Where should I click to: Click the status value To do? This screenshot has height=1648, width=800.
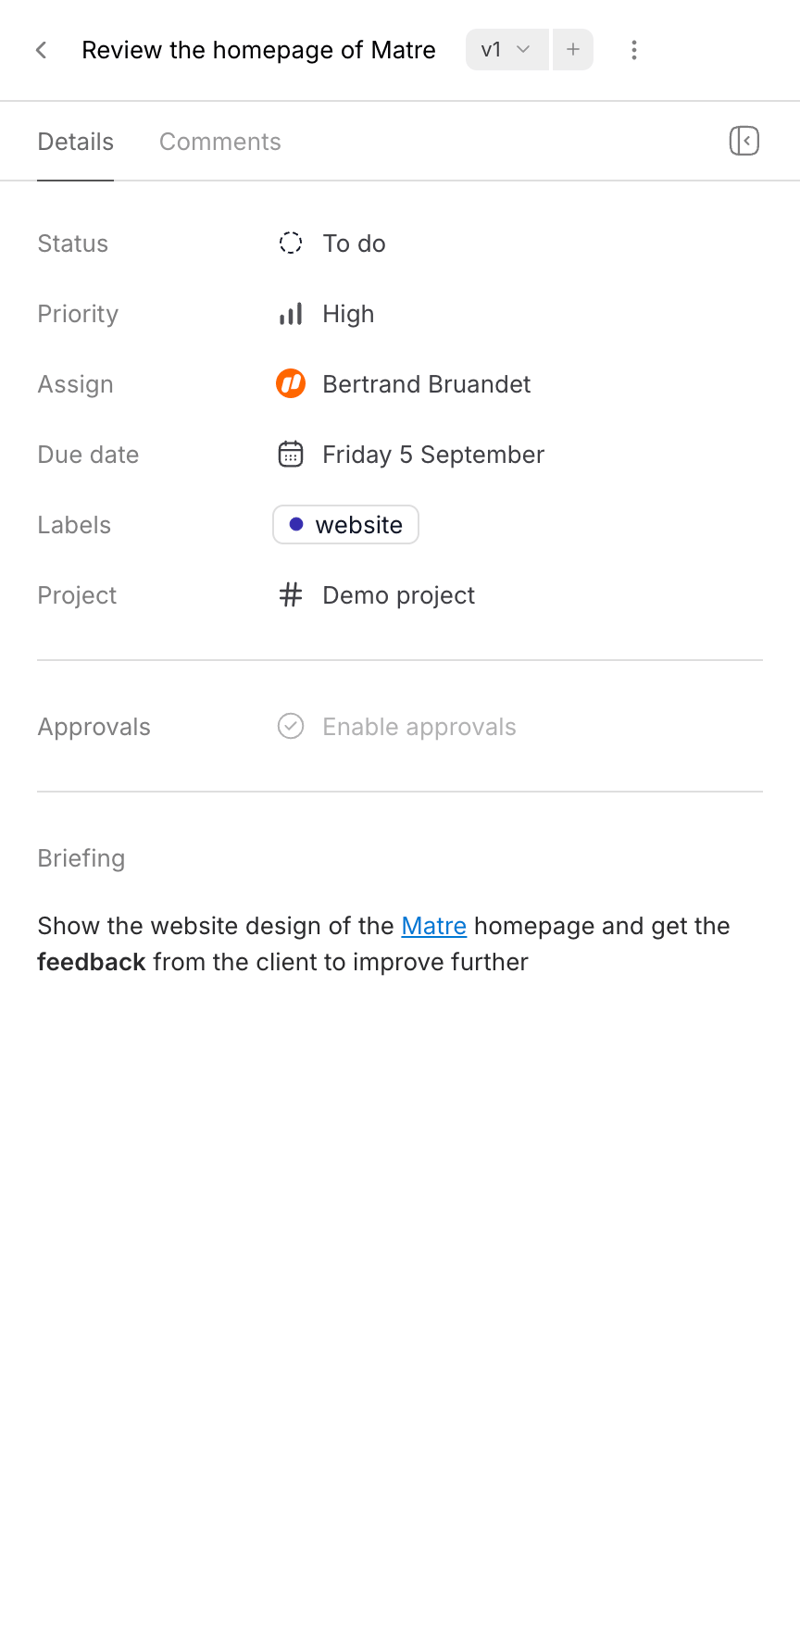tap(354, 243)
